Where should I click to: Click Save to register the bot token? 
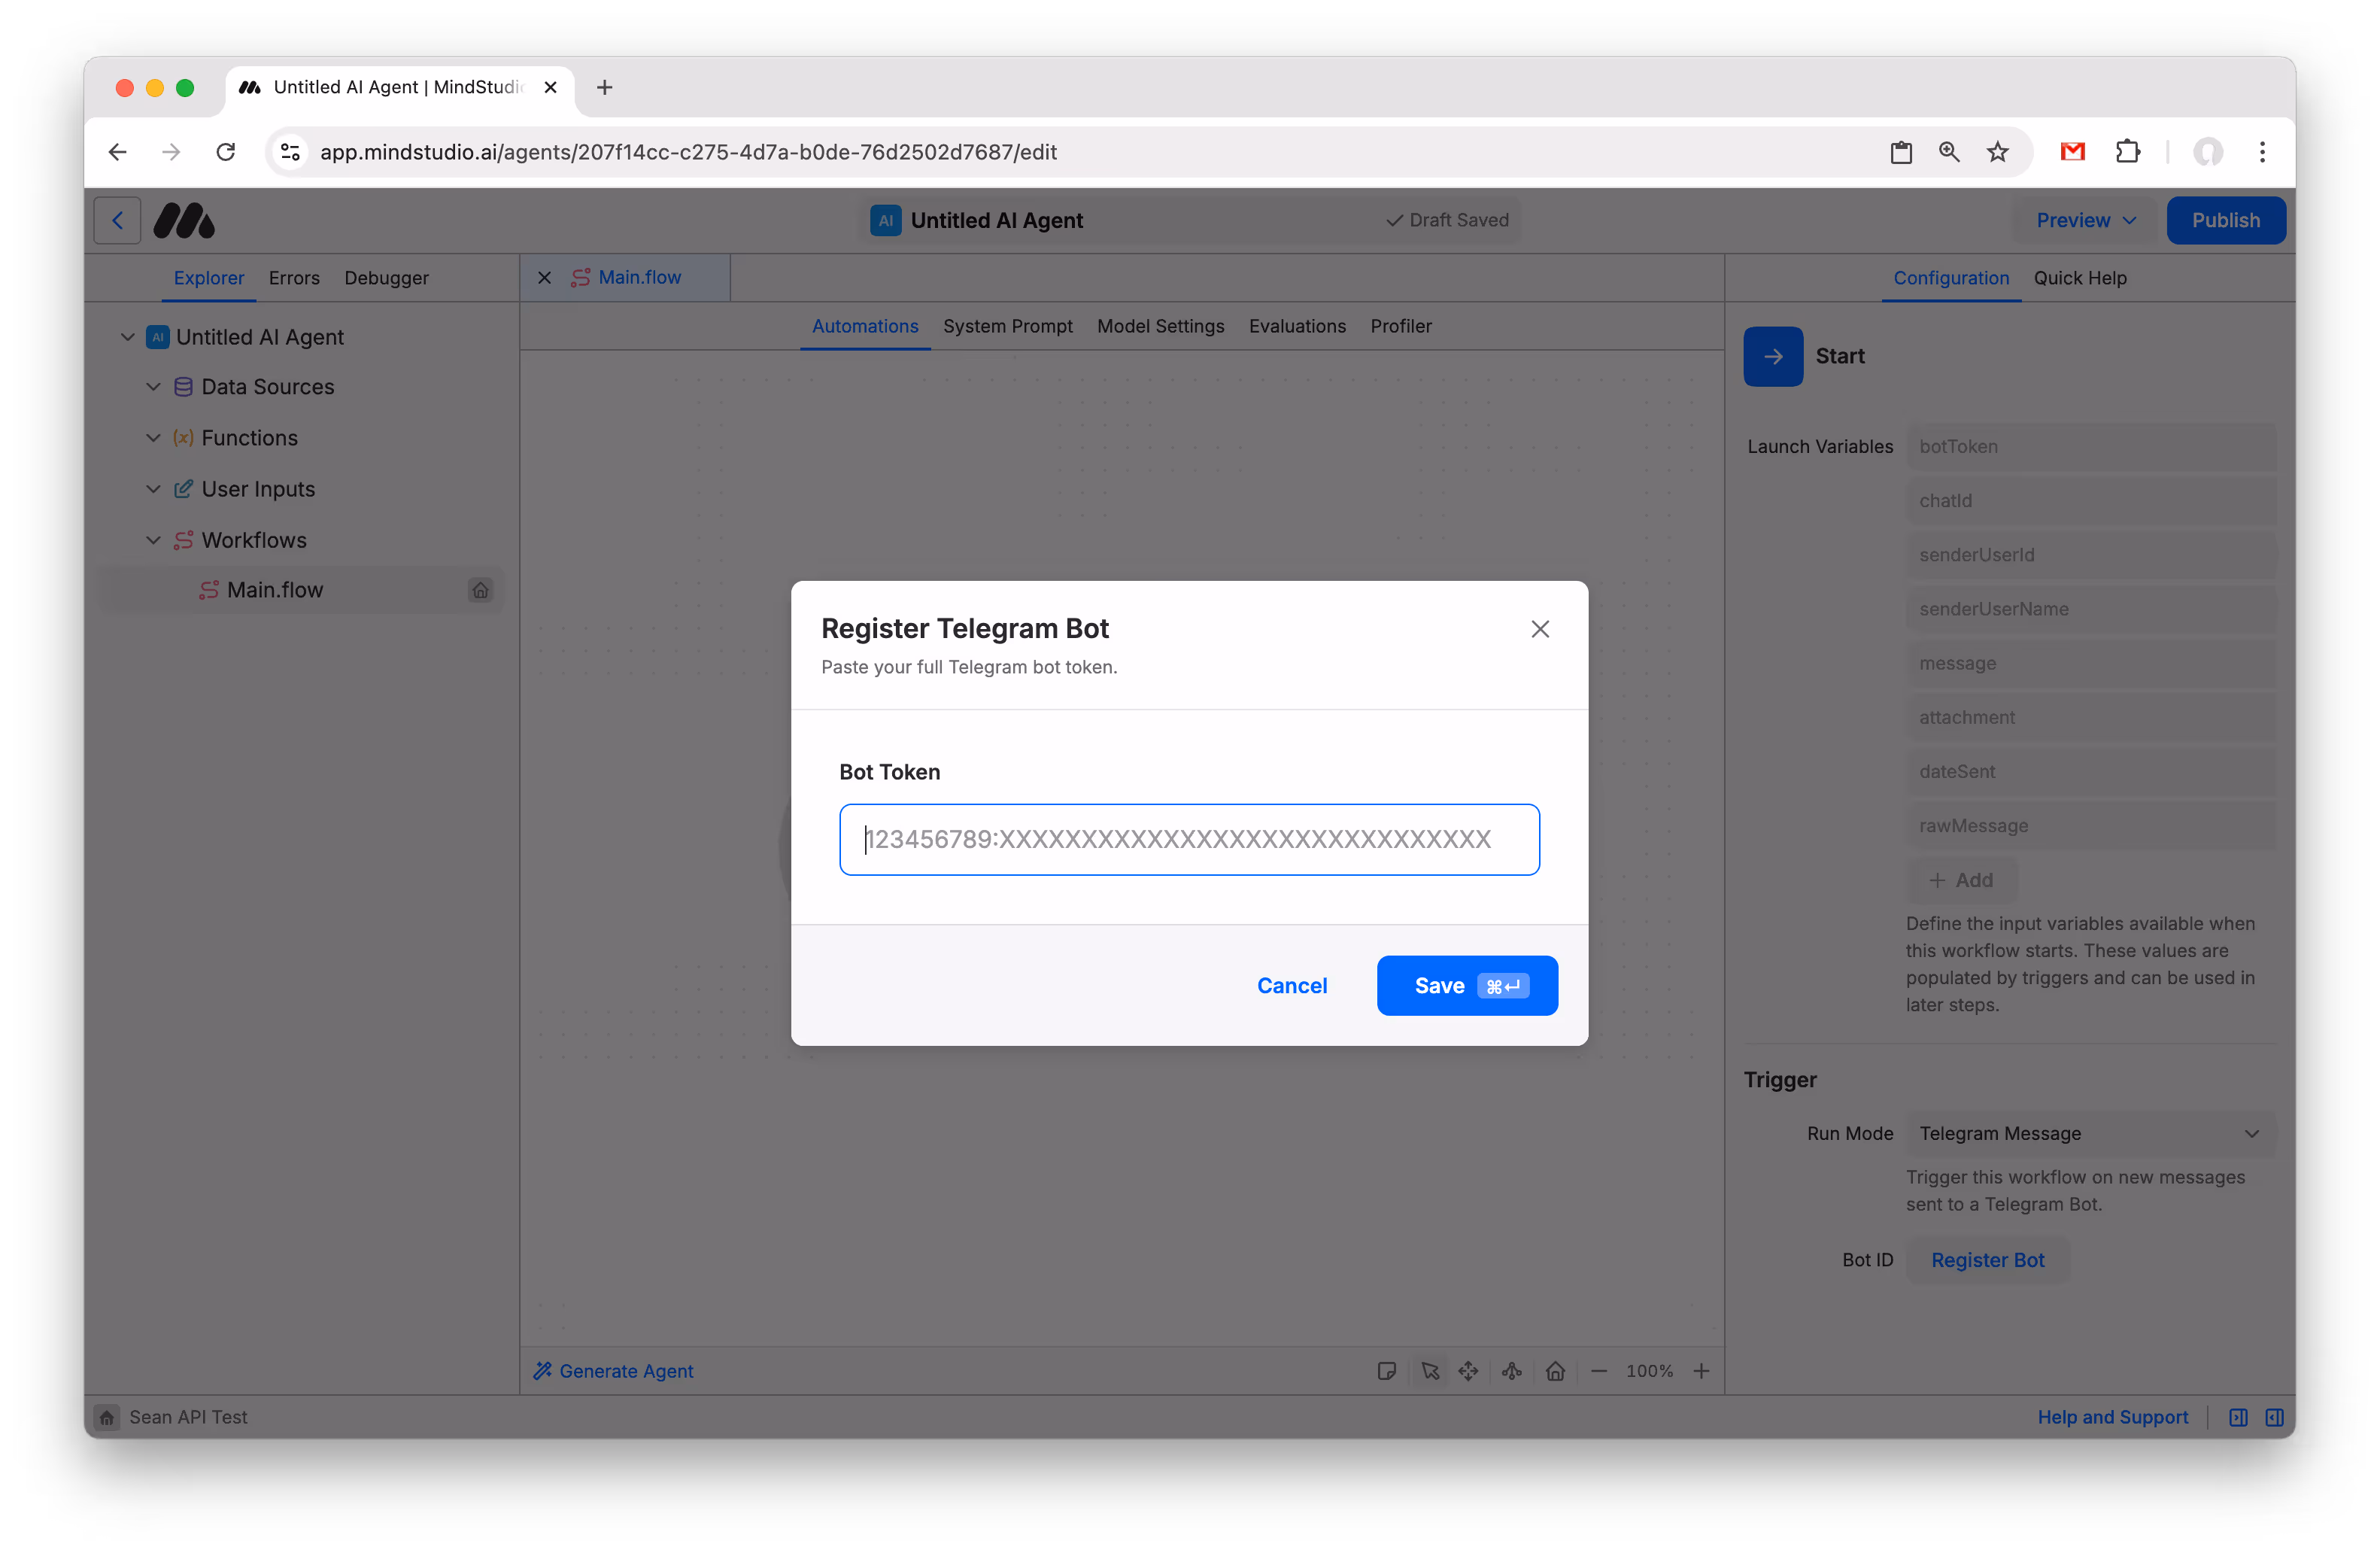click(x=1467, y=985)
